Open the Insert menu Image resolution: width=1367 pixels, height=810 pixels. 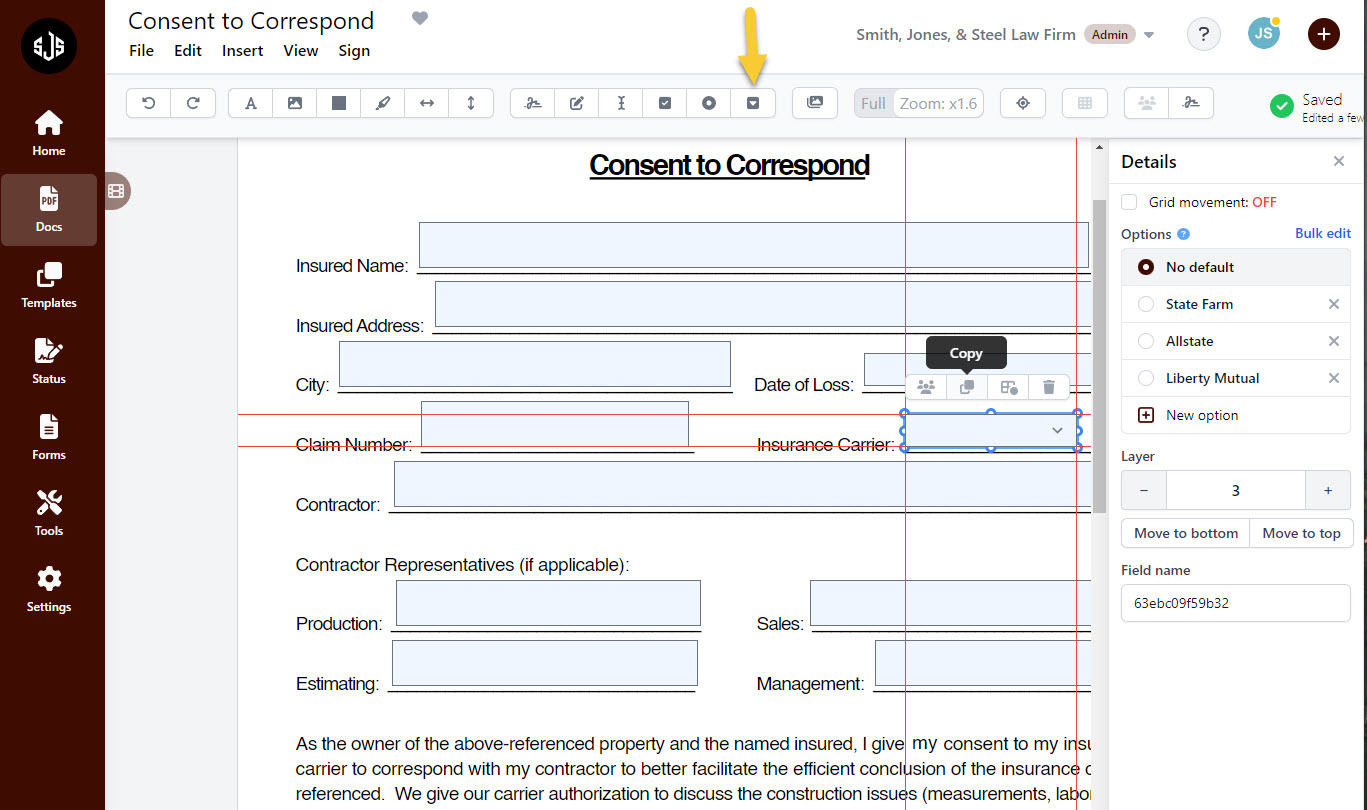[x=243, y=50]
